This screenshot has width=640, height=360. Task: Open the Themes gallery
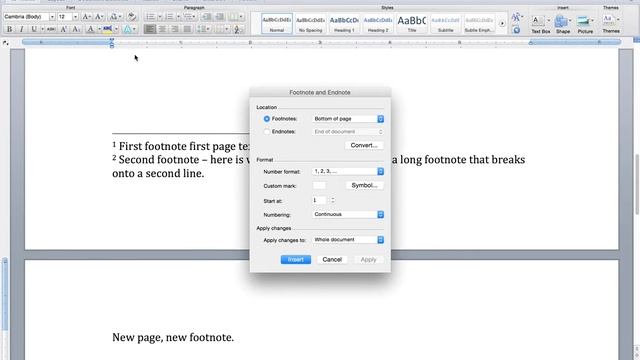(611, 24)
